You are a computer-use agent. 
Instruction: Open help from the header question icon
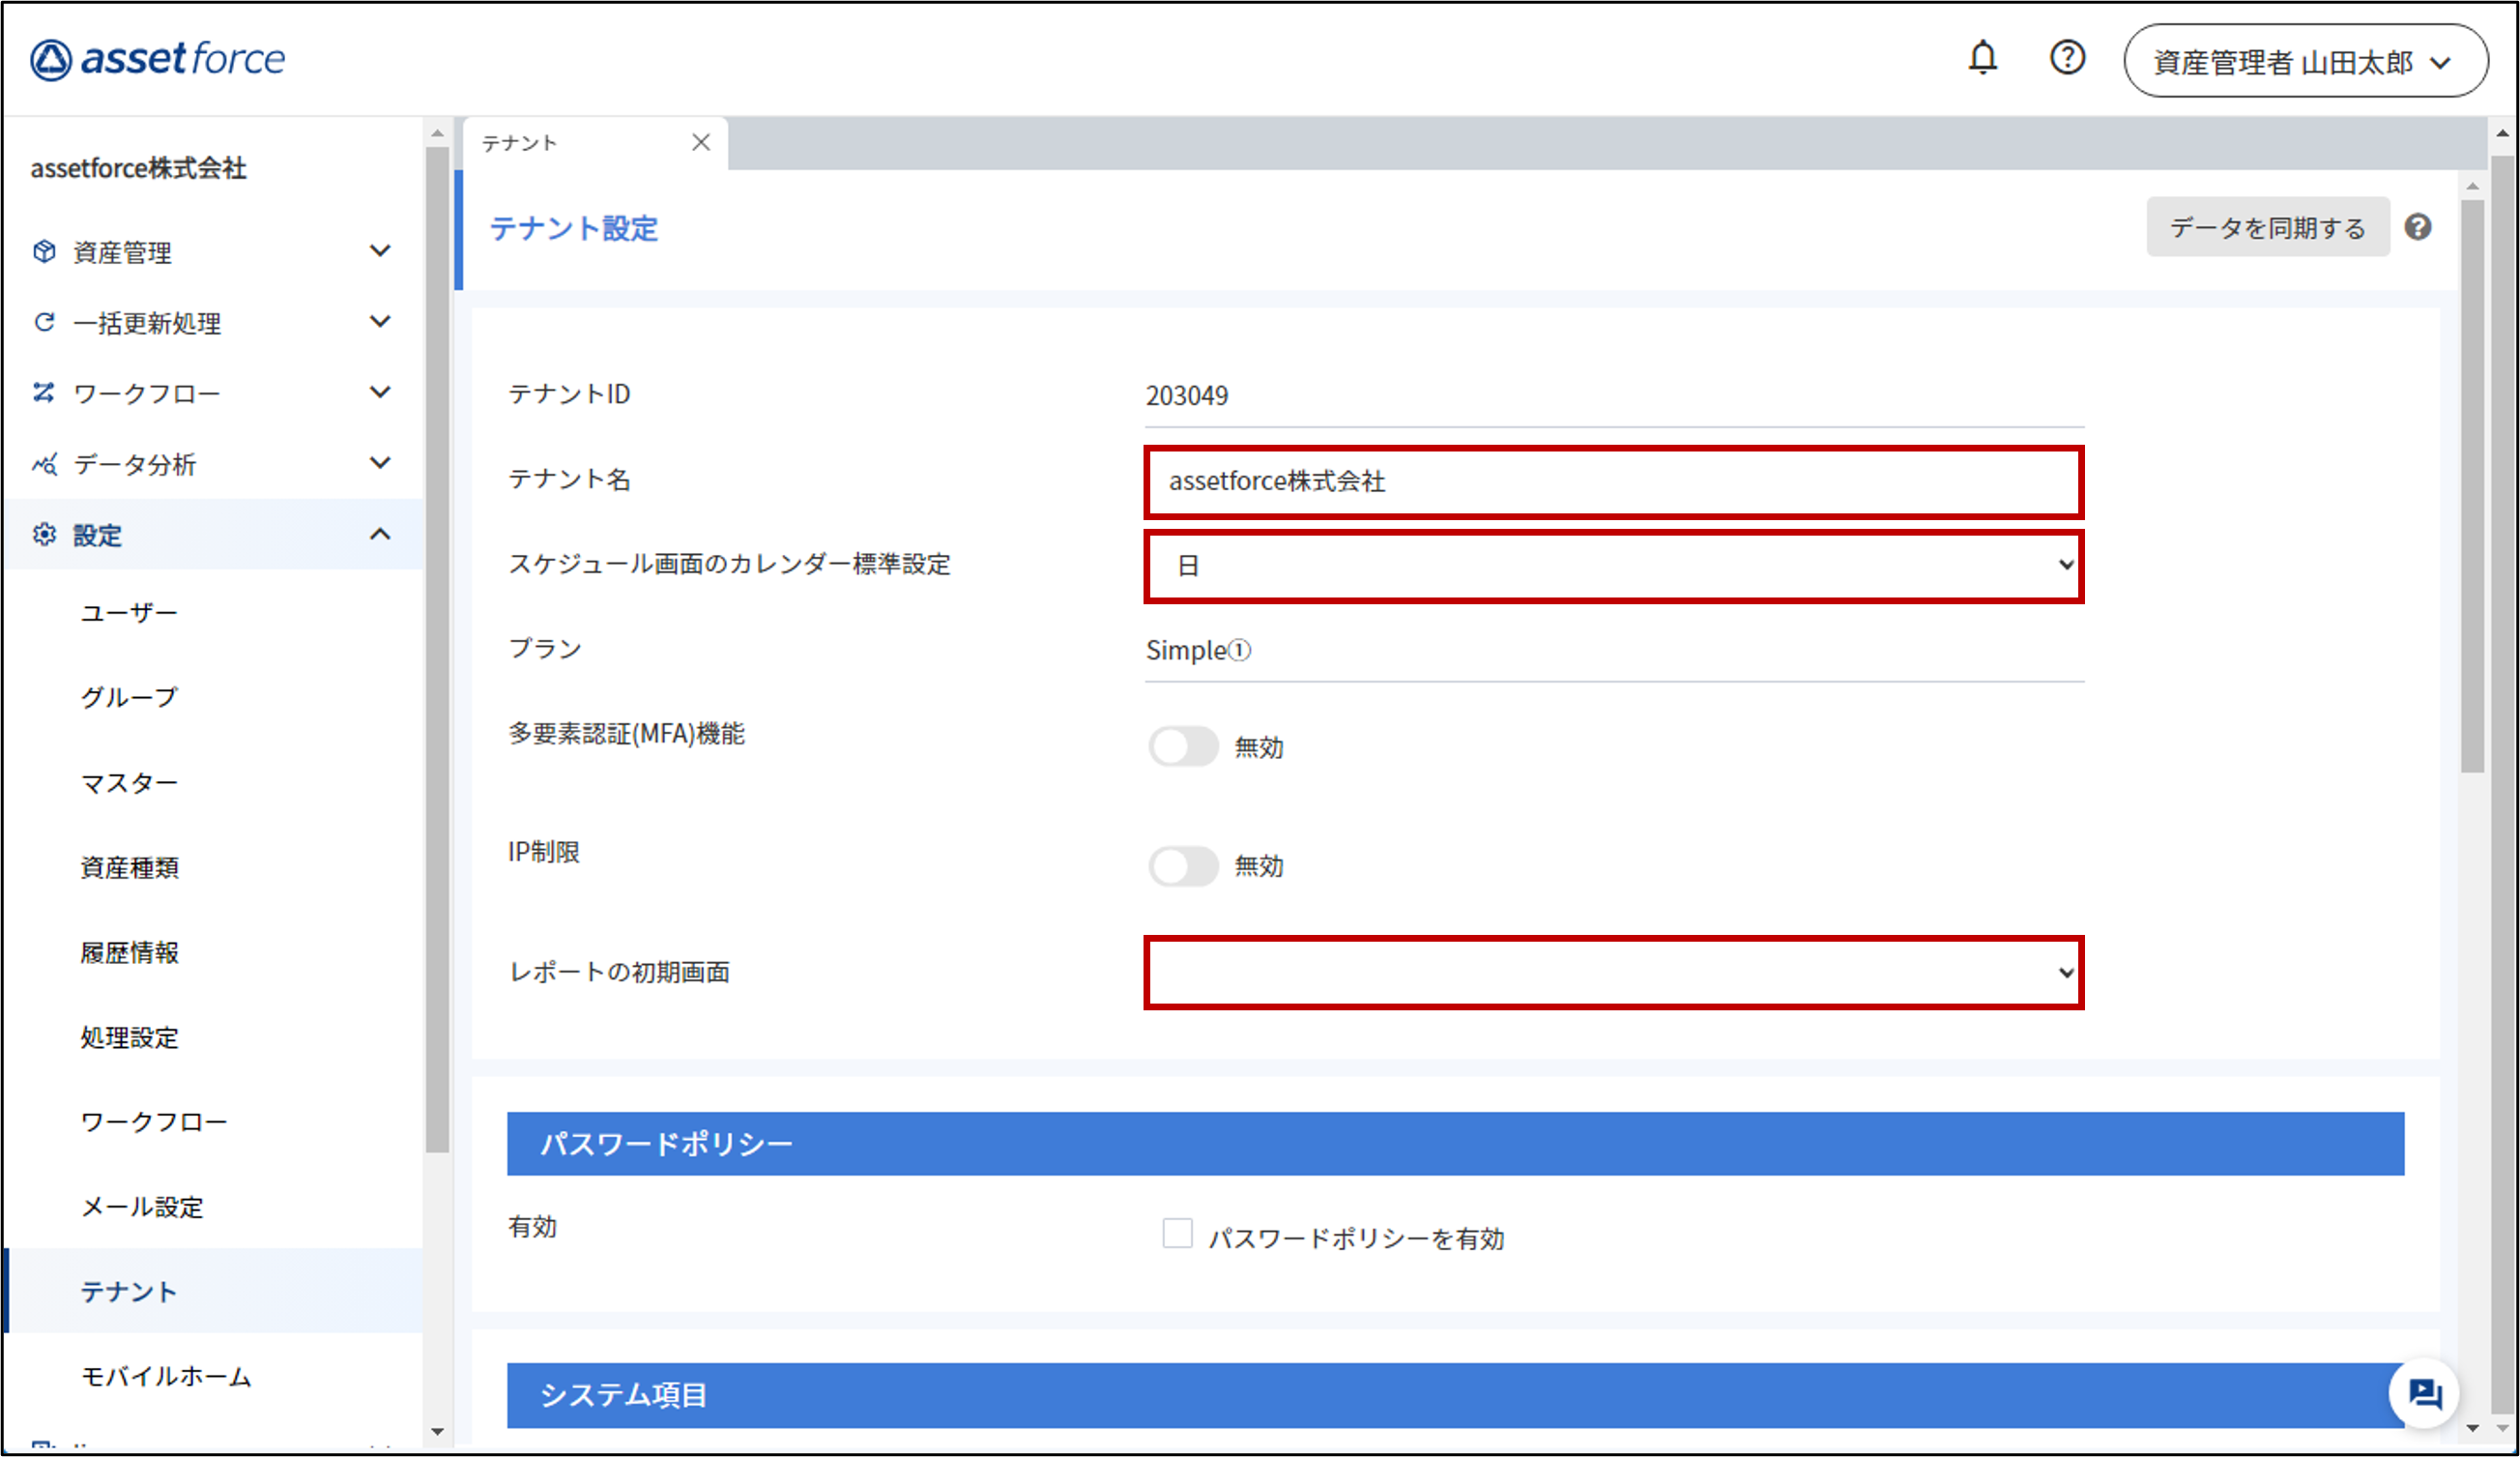click(x=2067, y=58)
